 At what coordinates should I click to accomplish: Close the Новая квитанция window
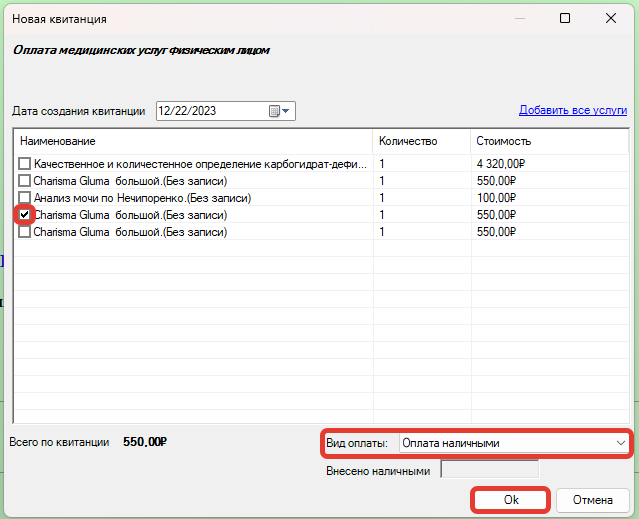click(610, 18)
